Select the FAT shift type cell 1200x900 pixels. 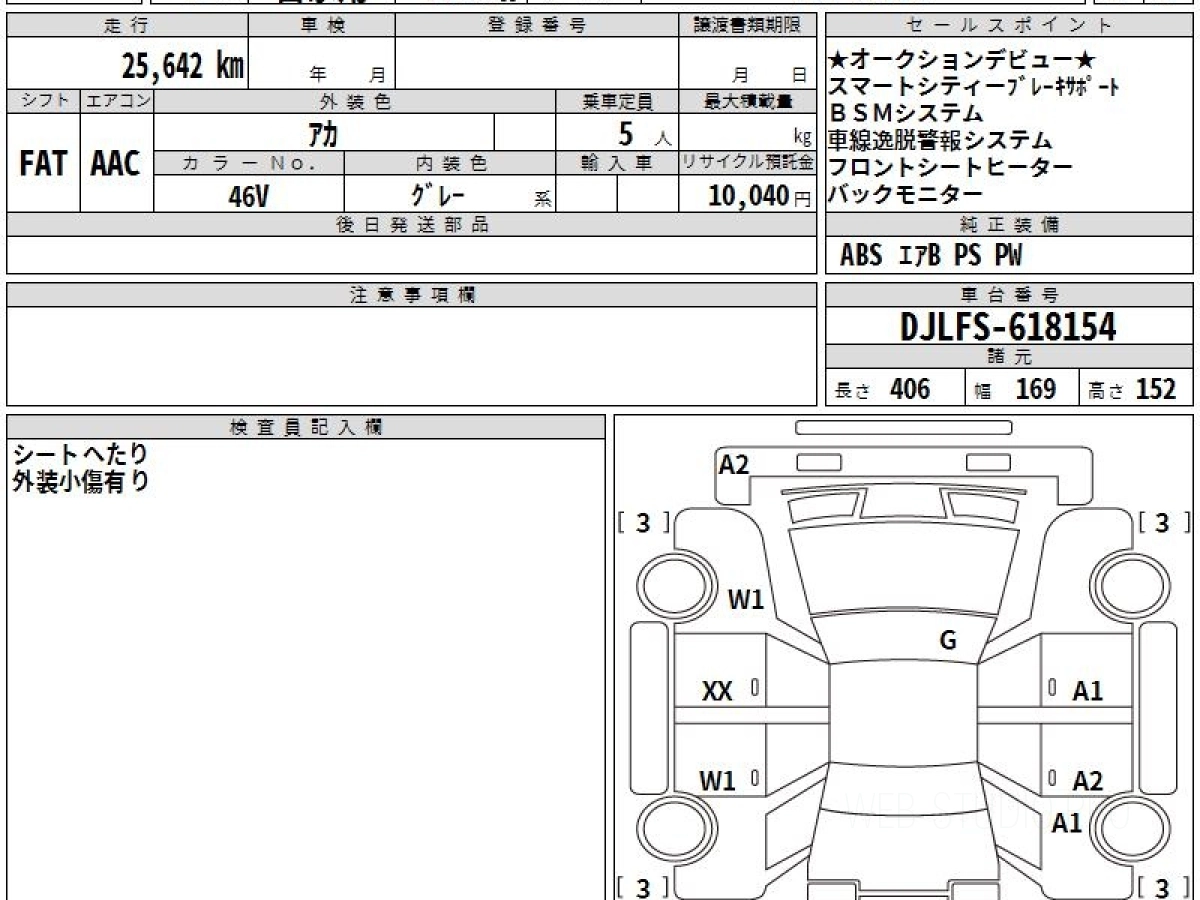coord(43,163)
